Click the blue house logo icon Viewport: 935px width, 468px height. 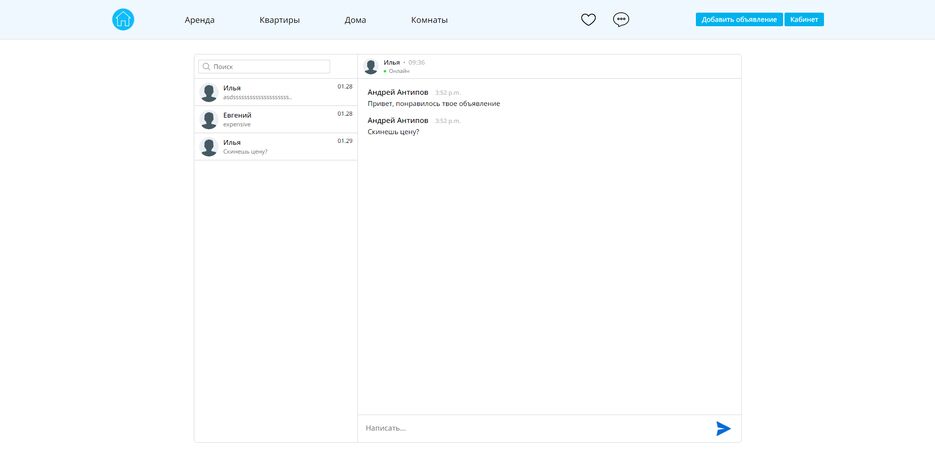click(x=123, y=20)
